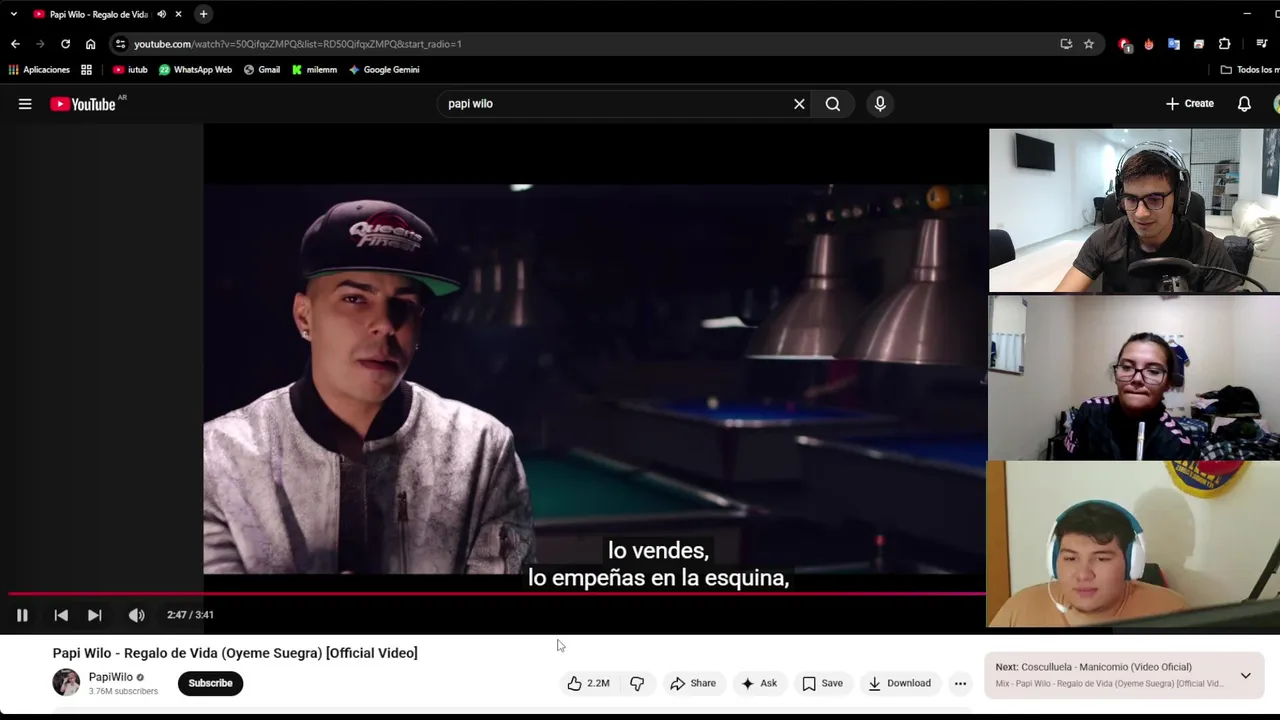Image resolution: width=1280 pixels, height=720 pixels.
Task: Click the video subtitle text 'lo vendes,'
Action: [x=658, y=551]
